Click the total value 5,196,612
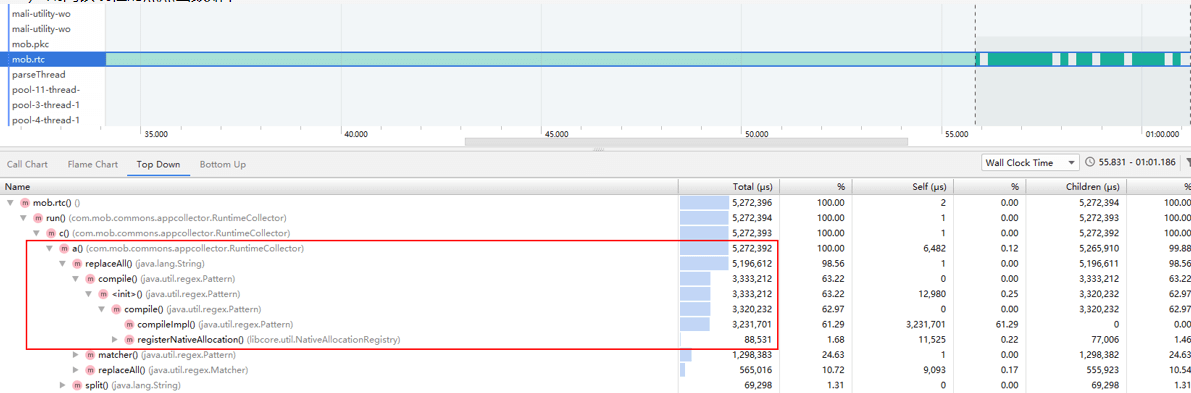Viewport: 1191px width, 393px height. (752, 264)
